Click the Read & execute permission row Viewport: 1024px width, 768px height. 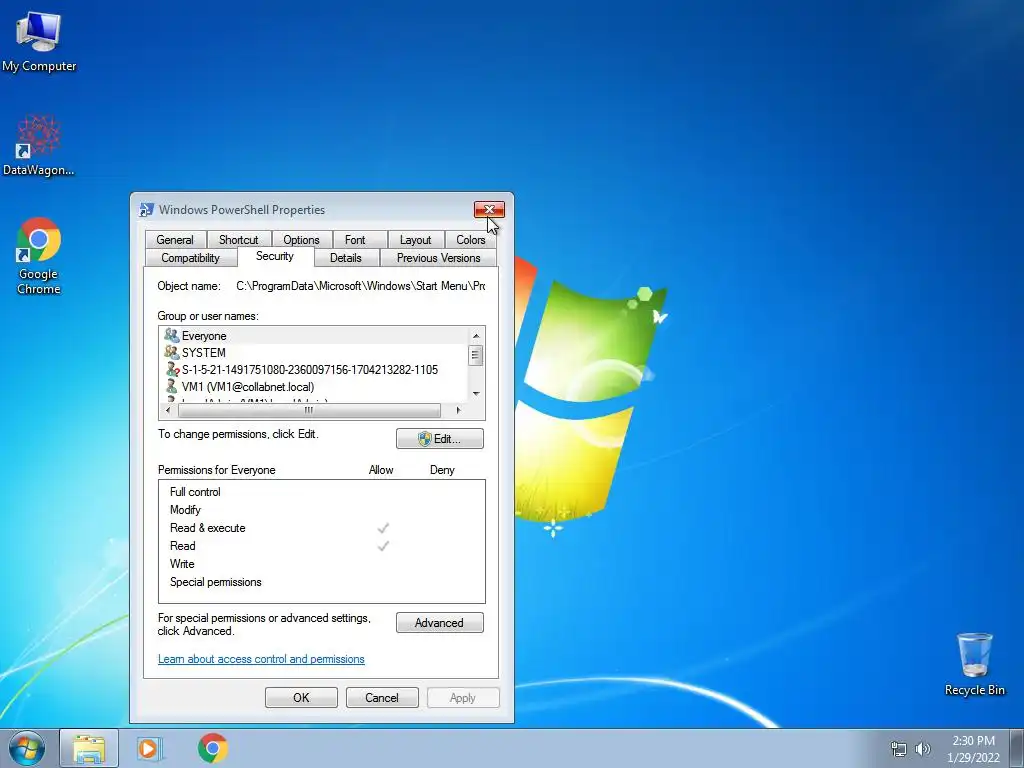[321, 528]
